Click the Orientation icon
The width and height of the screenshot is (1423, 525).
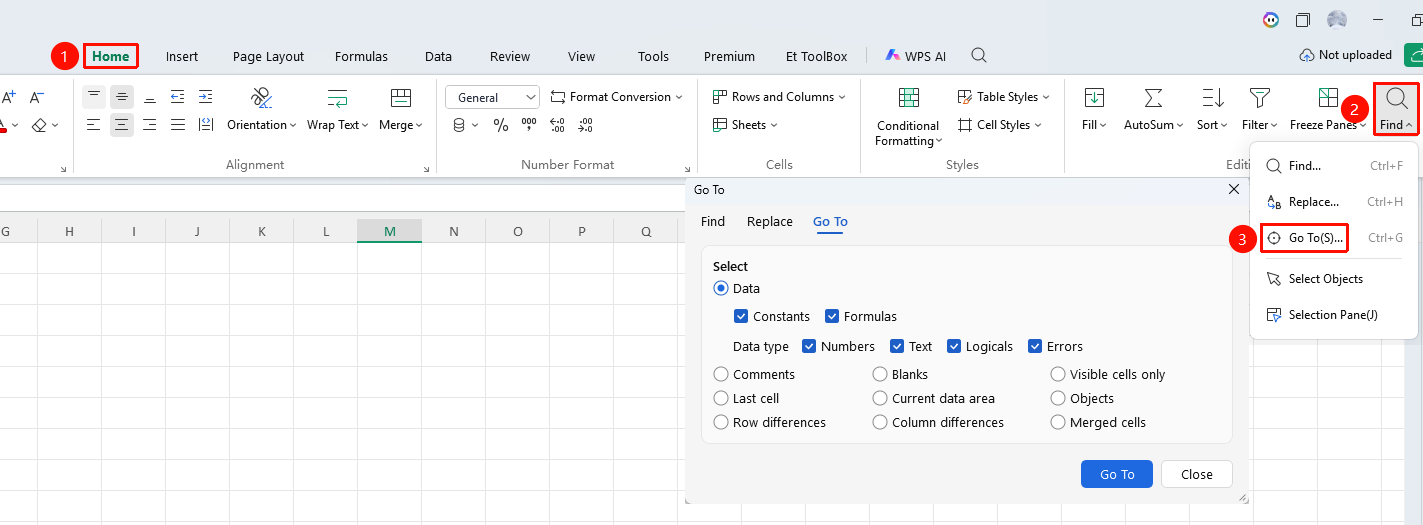(x=261, y=98)
